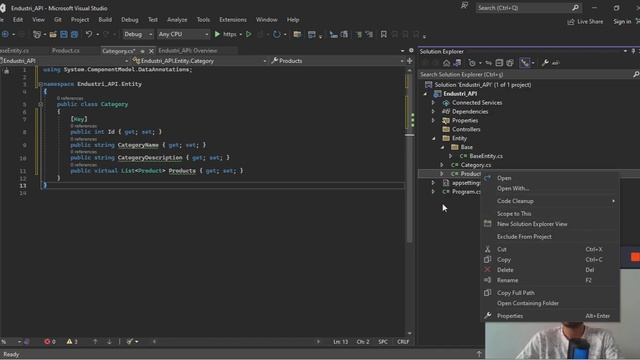Screen dimensions: 640x360
Task: Expand the Properties node in Solution Explorer
Action: 433,120
